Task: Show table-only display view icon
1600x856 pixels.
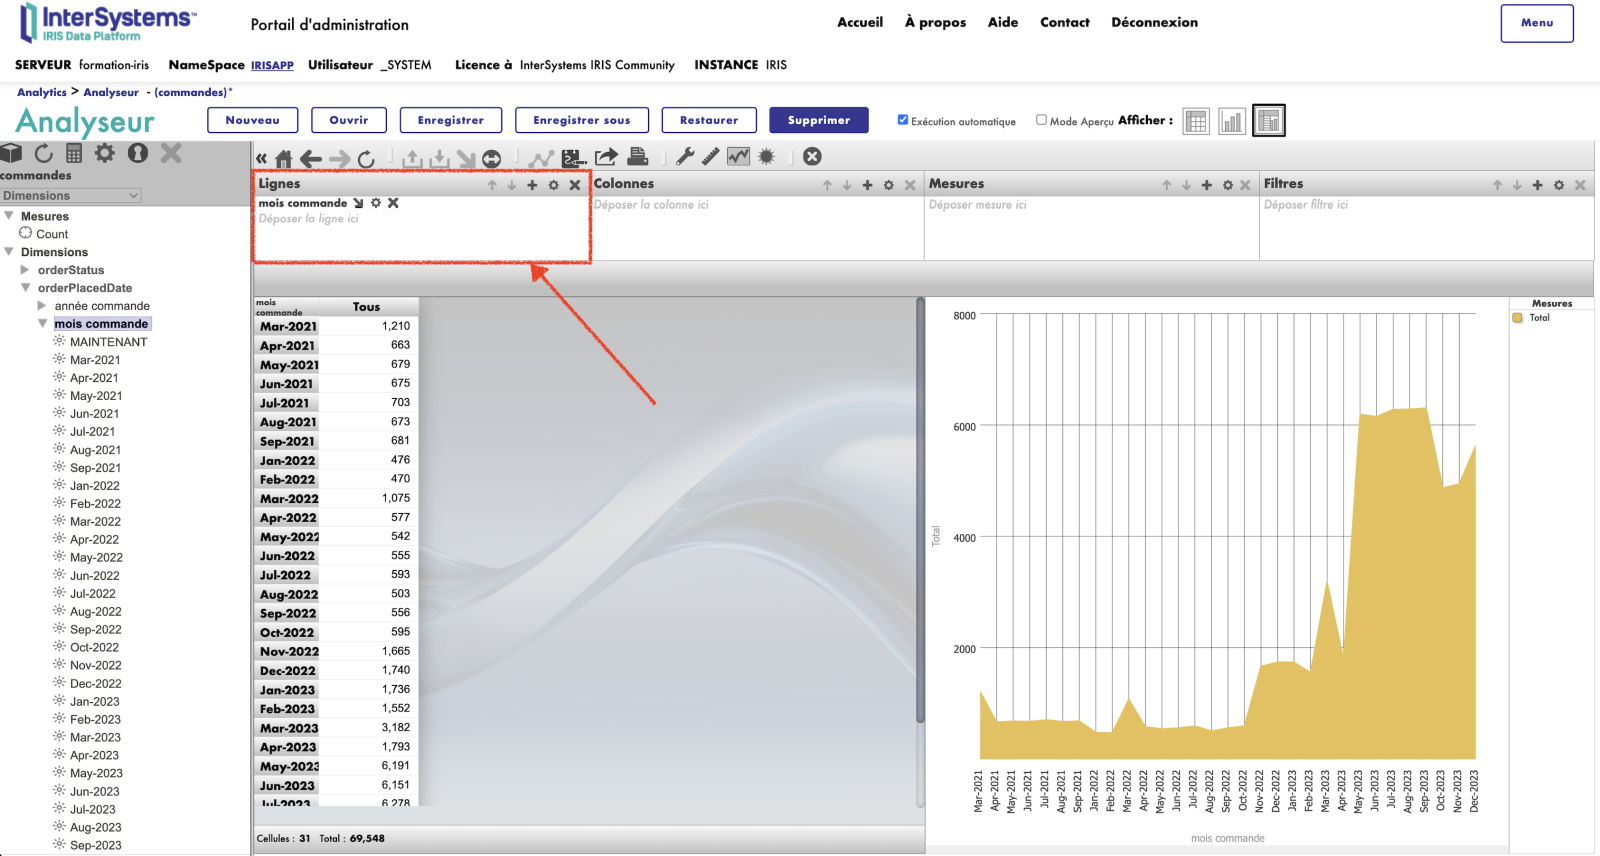Action: pyautogui.click(x=1196, y=121)
